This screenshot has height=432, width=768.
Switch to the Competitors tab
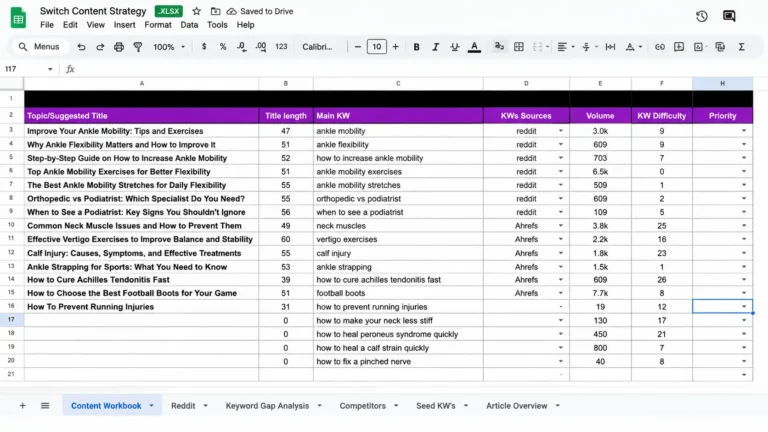point(362,406)
